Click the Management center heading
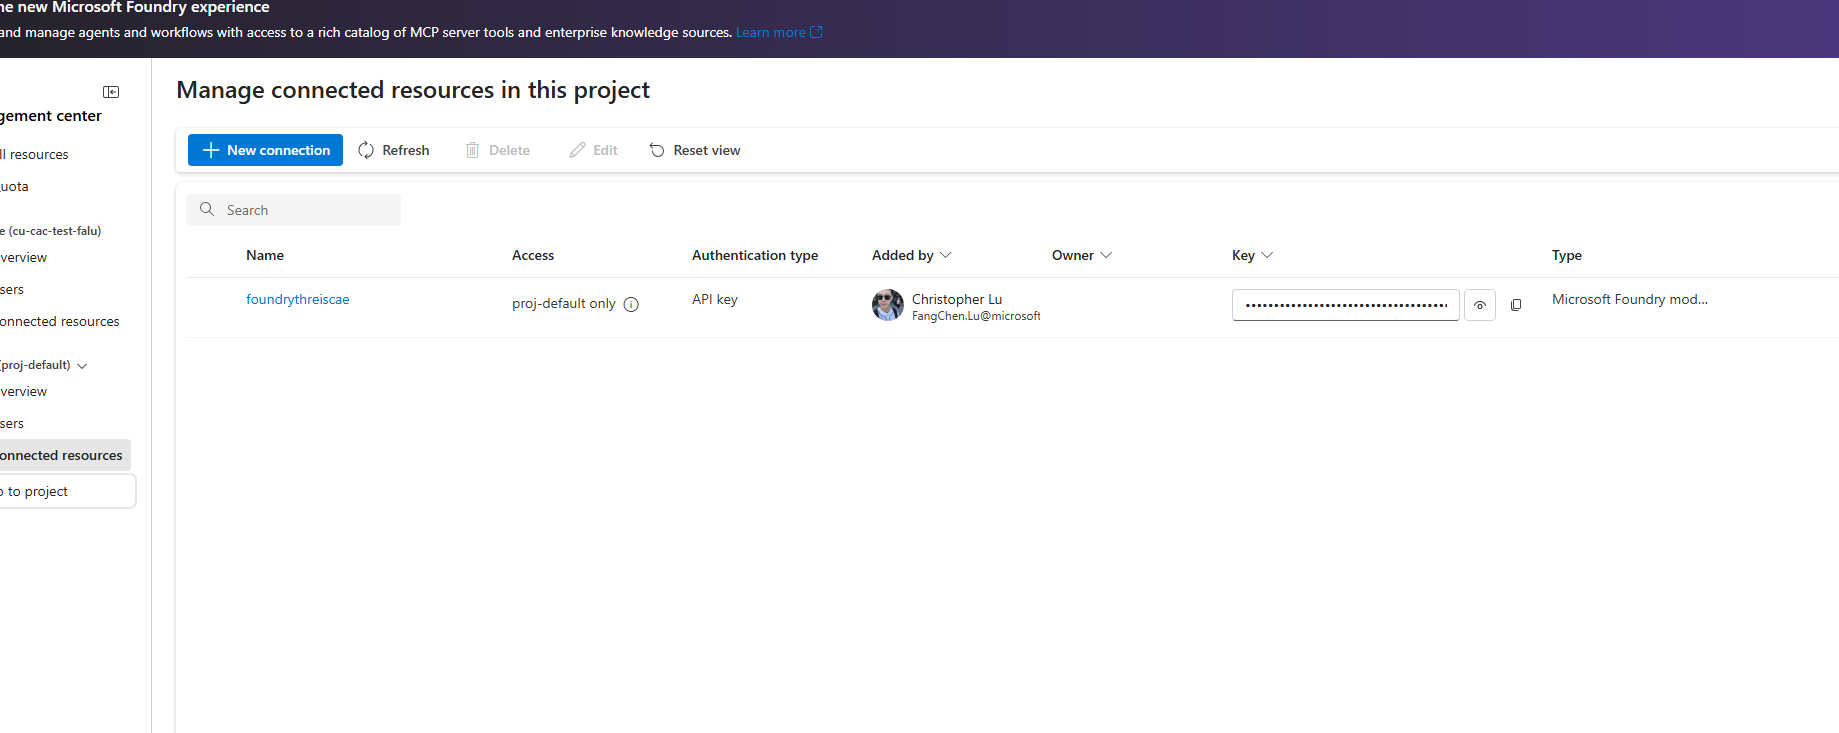Viewport: 1839px width, 733px height. coord(51,116)
